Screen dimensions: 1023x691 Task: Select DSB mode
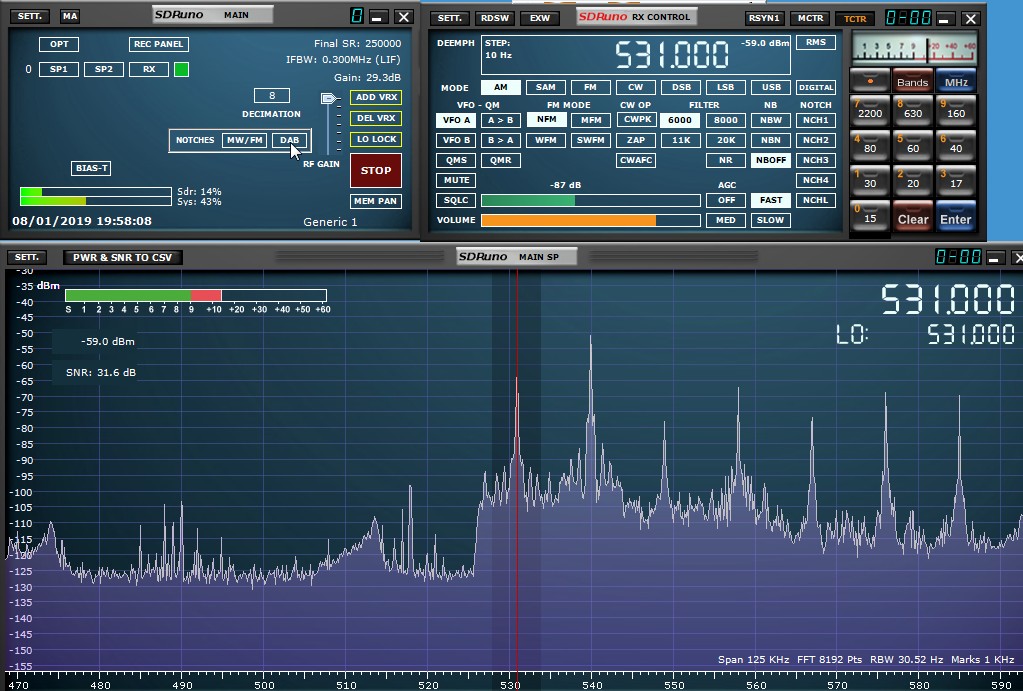(681, 87)
